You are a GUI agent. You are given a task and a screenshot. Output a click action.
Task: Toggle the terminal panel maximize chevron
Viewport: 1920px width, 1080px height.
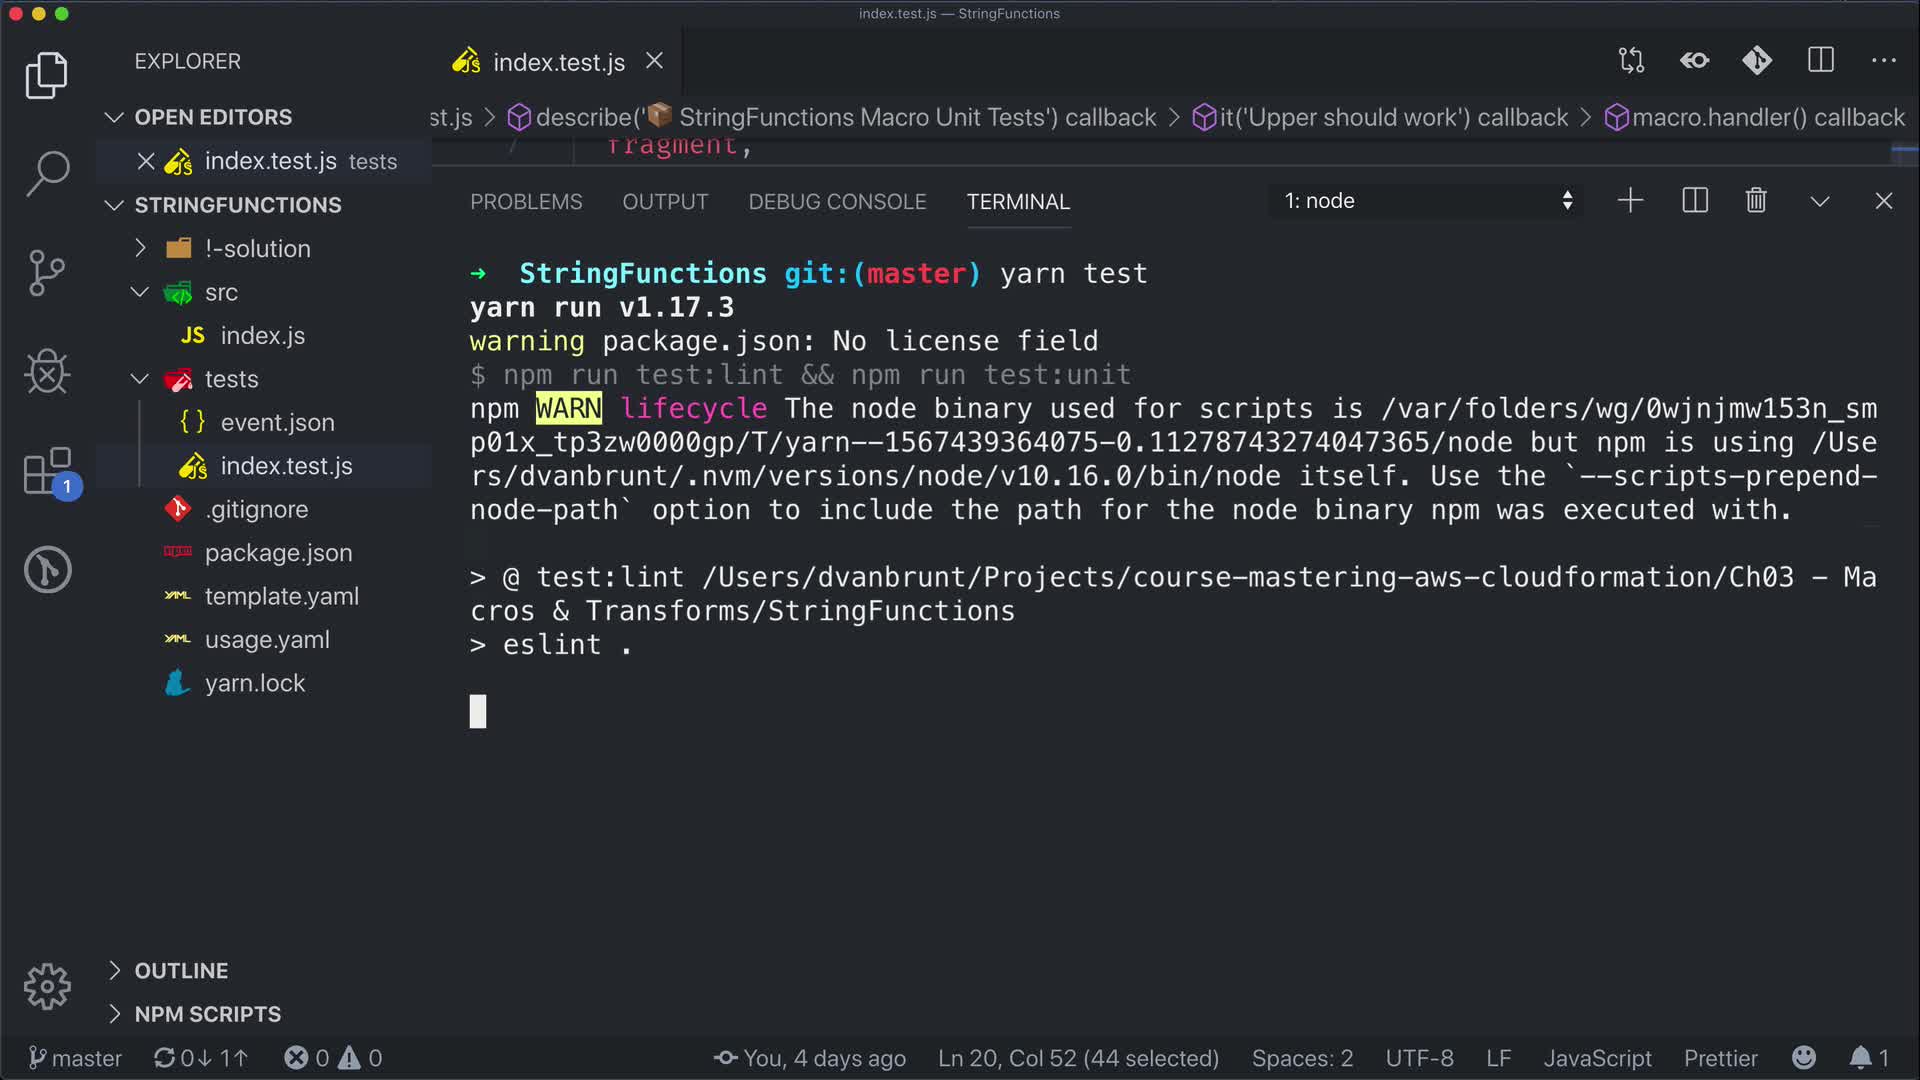click(1820, 201)
